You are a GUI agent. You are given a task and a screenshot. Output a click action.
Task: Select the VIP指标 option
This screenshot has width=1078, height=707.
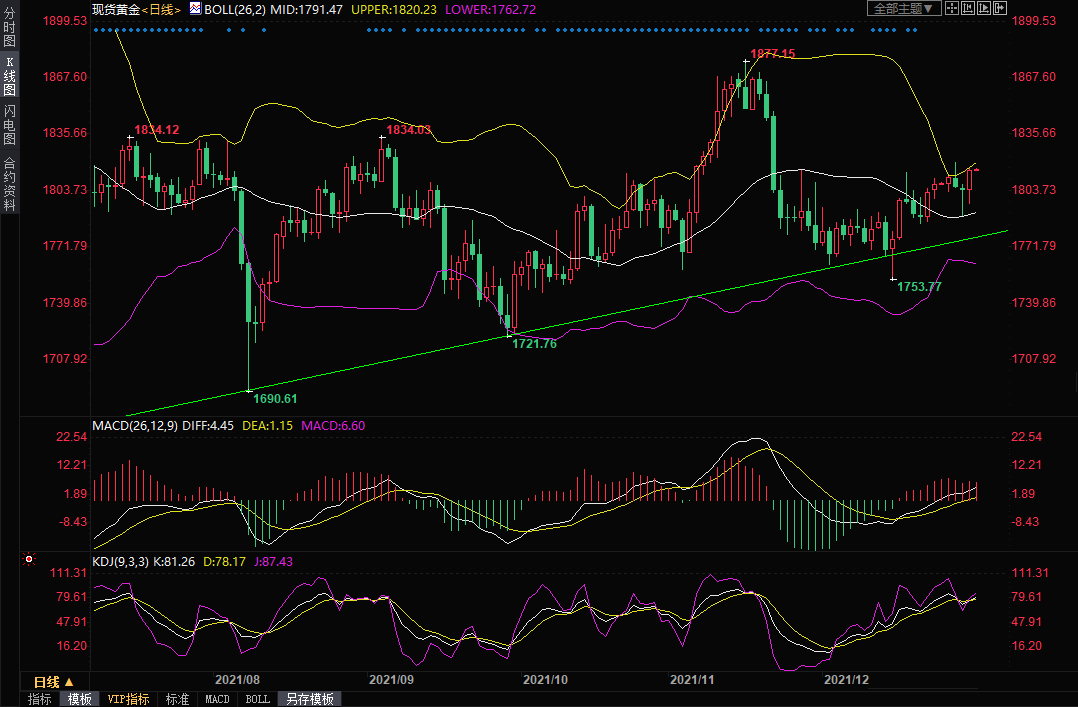[128, 699]
